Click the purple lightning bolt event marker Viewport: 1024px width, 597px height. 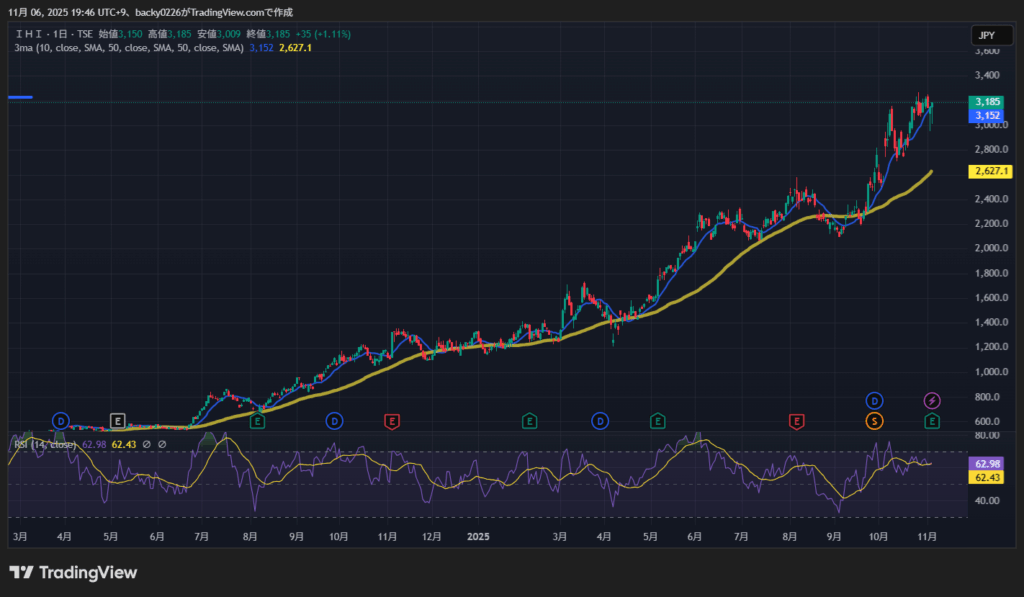[932, 401]
